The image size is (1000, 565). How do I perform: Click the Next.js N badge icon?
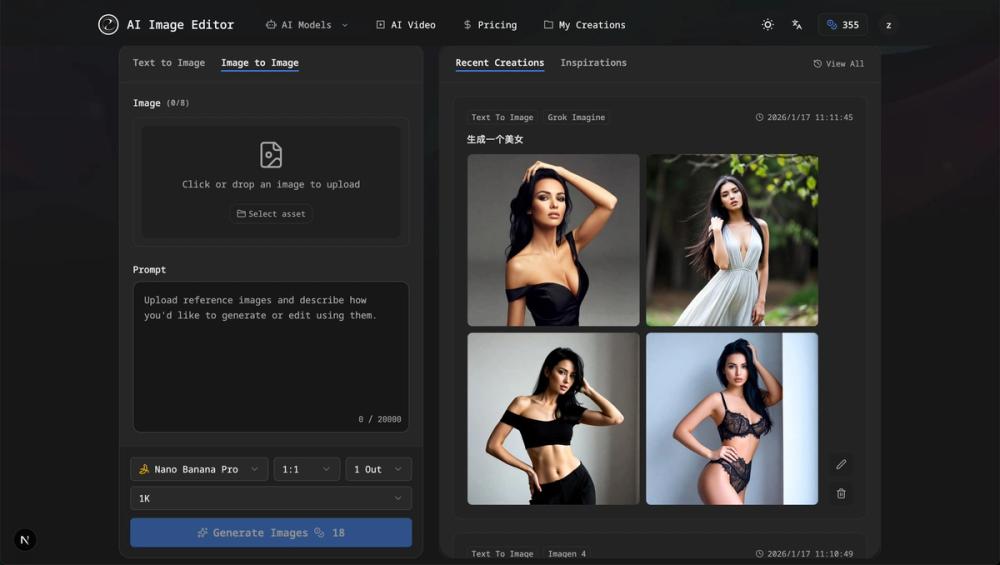coord(25,540)
